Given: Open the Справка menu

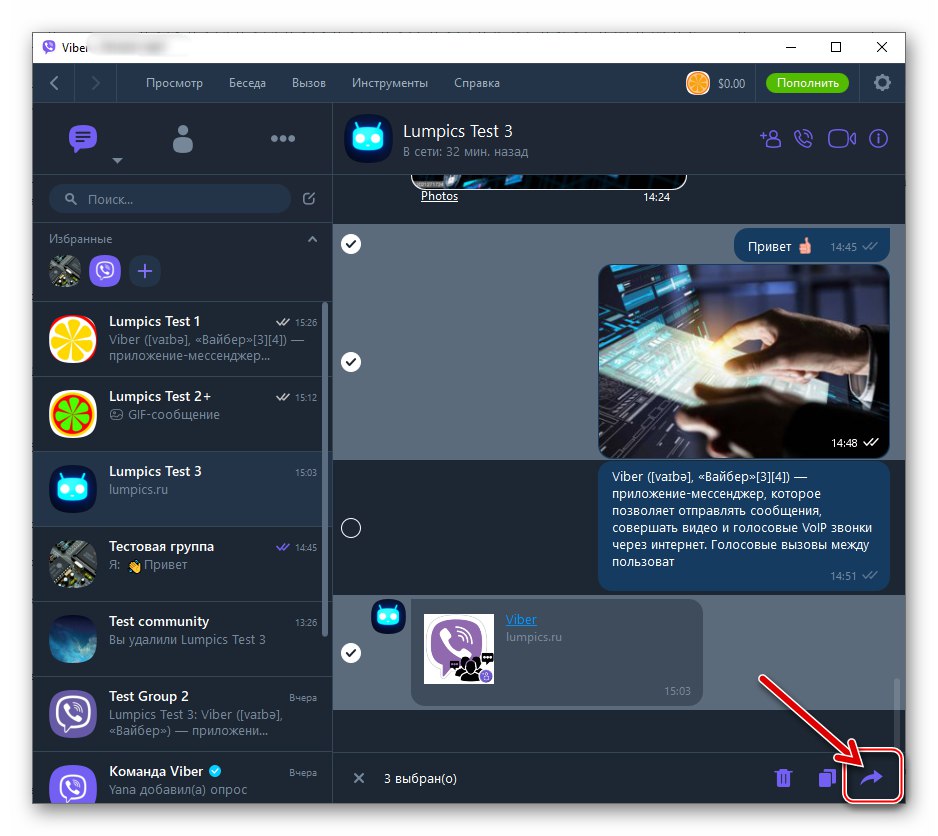Looking at the screenshot, I should pos(477,83).
